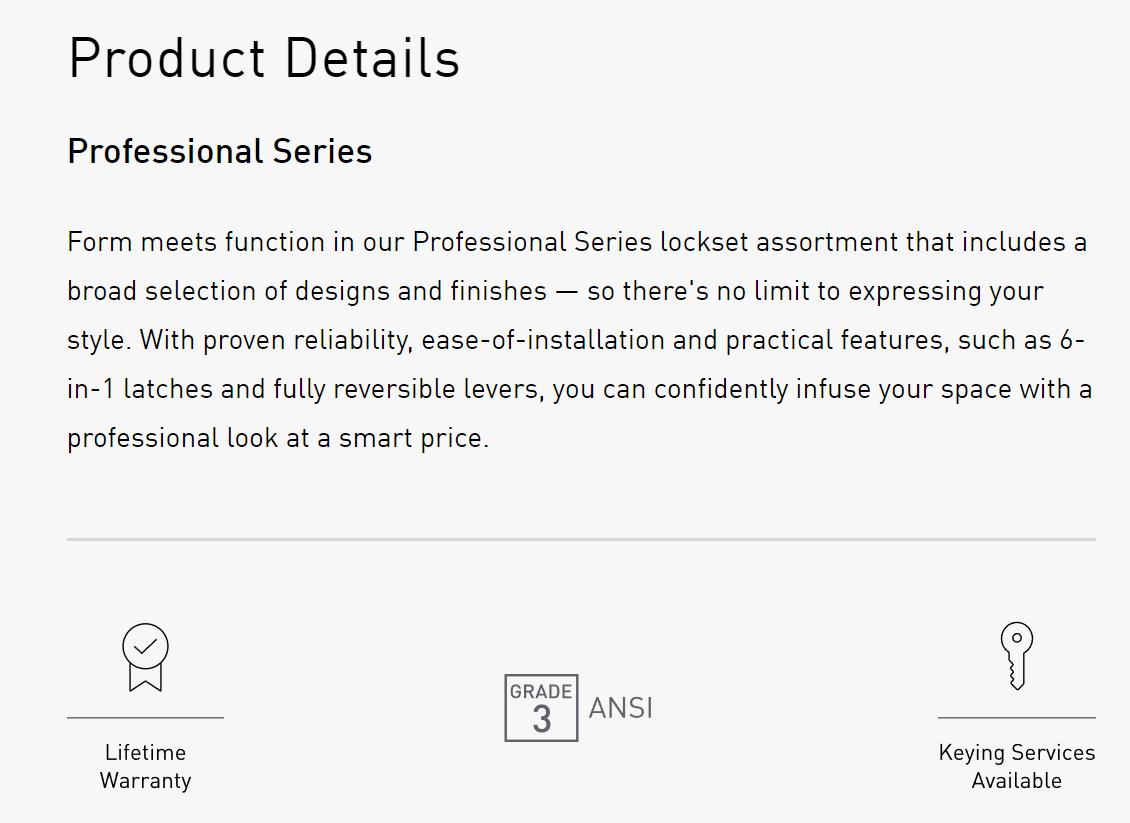Select the Keying Services Available label
1130x823 pixels.
pos(1016,766)
